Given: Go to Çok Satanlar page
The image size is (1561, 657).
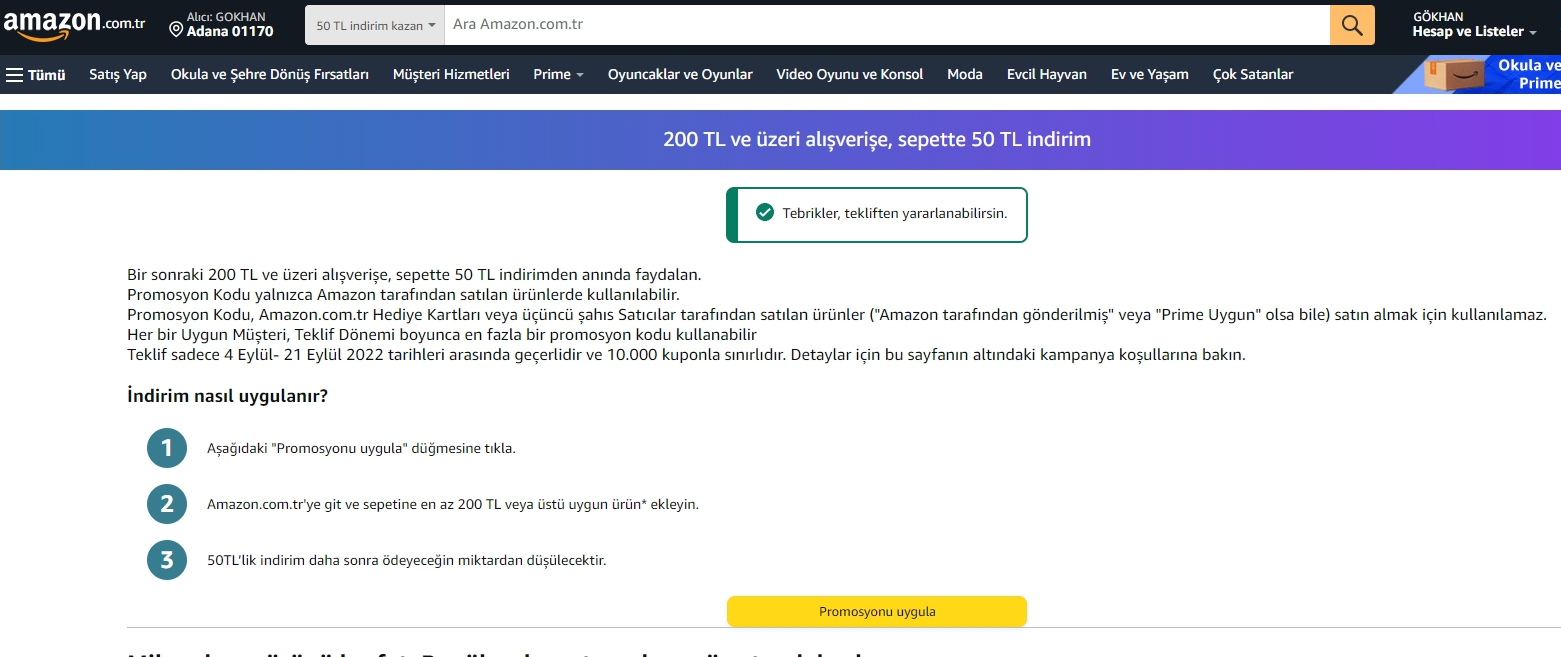Looking at the screenshot, I should click(1253, 74).
